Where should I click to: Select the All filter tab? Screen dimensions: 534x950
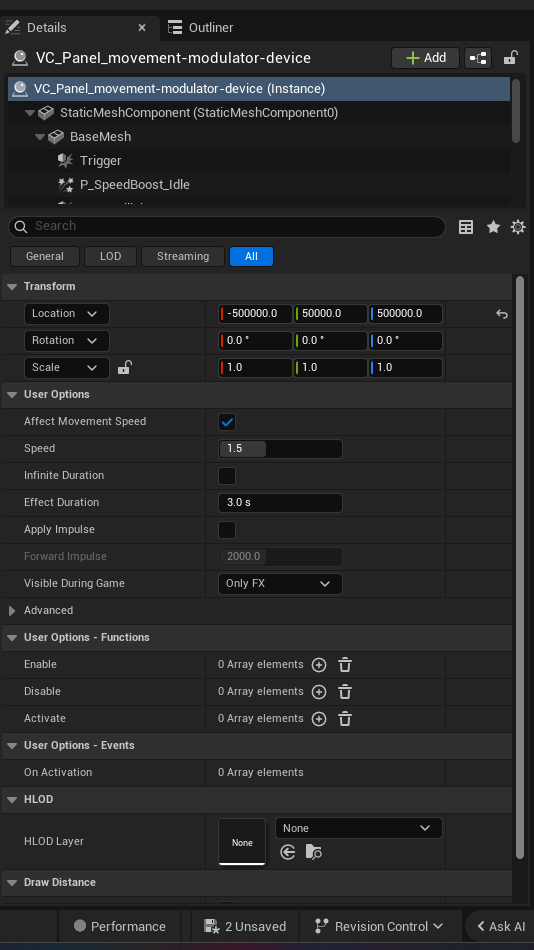click(x=252, y=256)
